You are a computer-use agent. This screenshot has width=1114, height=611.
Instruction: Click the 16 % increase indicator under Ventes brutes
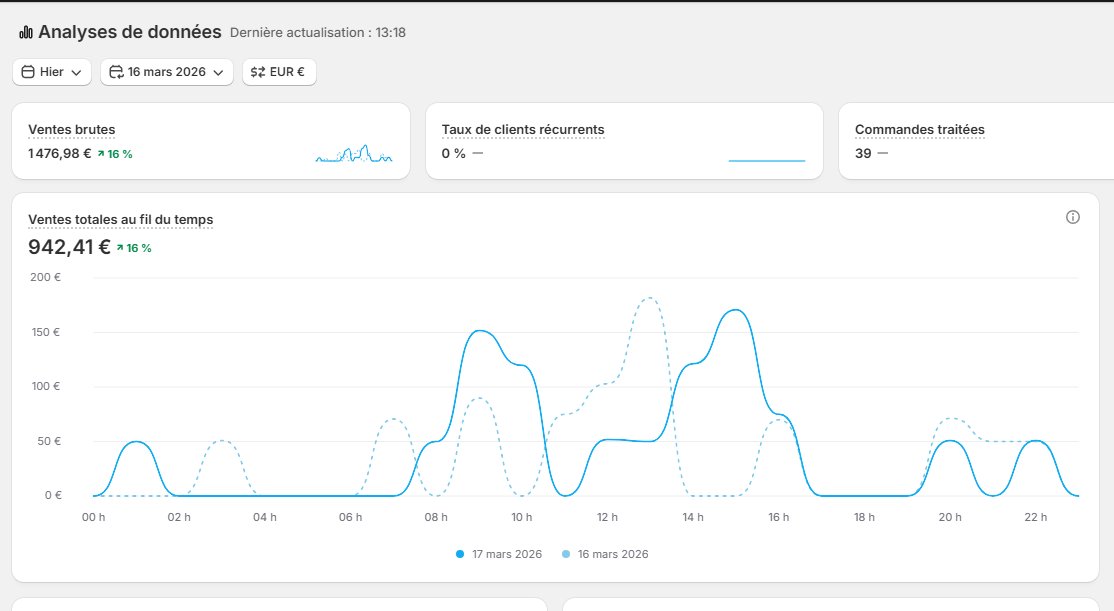(x=115, y=154)
